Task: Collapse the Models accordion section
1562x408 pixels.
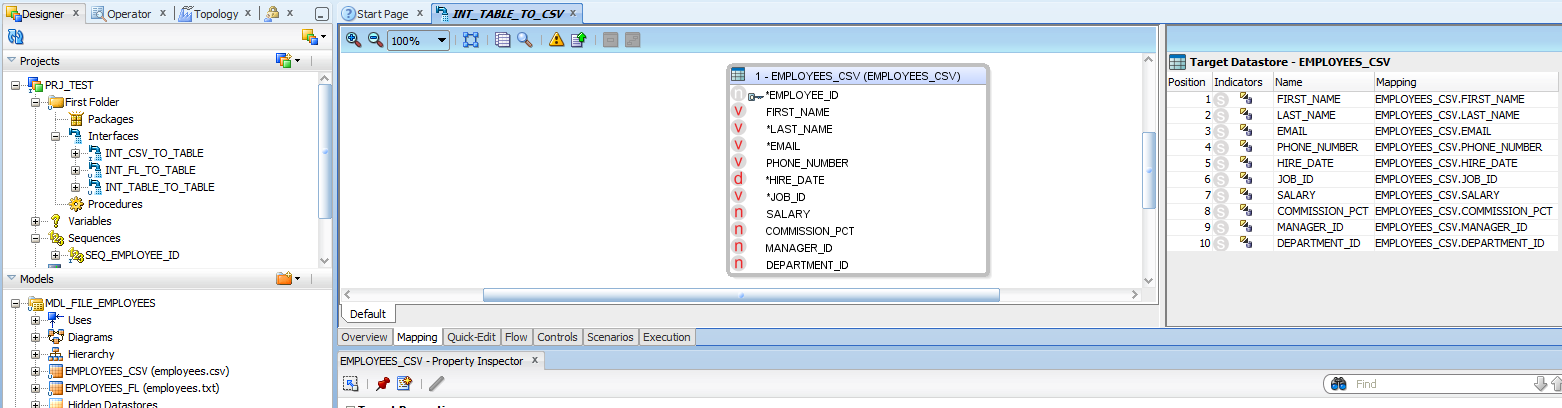Action: [12, 279]
